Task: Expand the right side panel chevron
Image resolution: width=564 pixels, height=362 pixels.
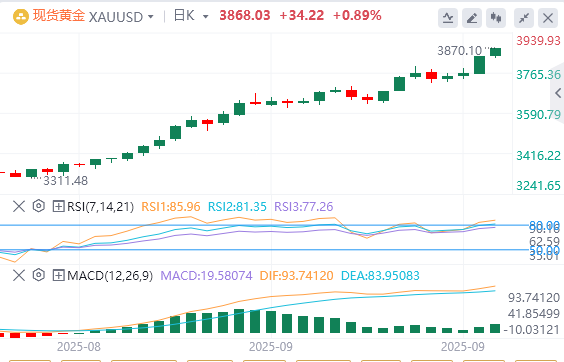Action: pyautogui.click(x=558, y=93)
